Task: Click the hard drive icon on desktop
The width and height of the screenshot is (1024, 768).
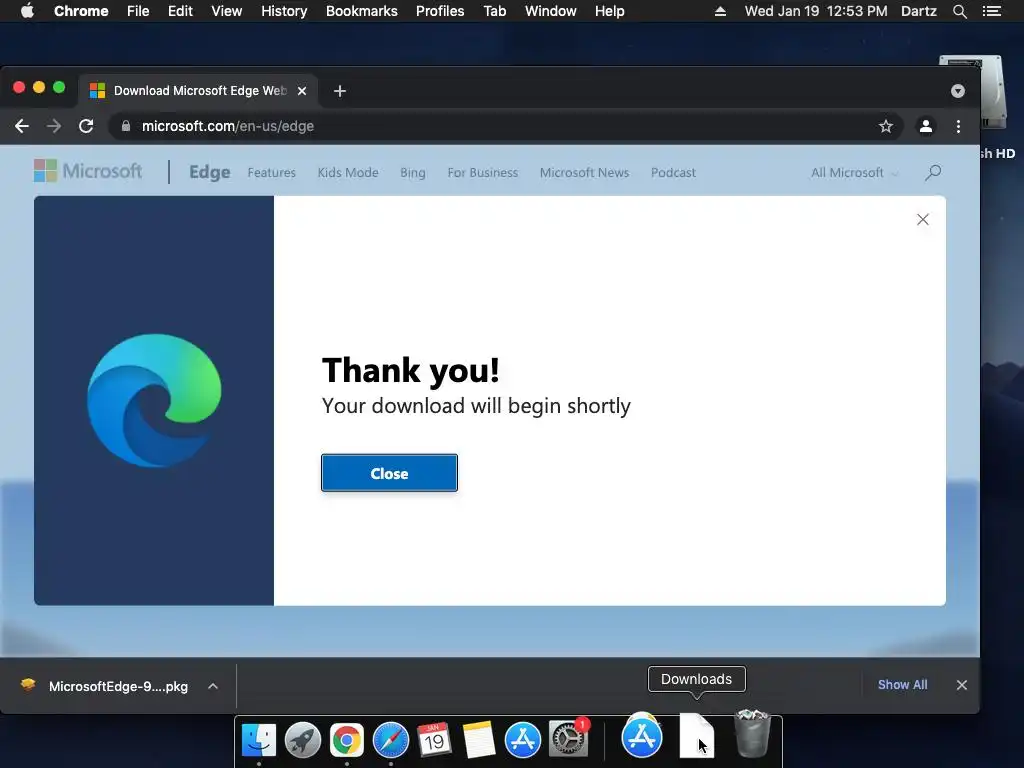Action: pyautogui.click(x=996, y=91)
